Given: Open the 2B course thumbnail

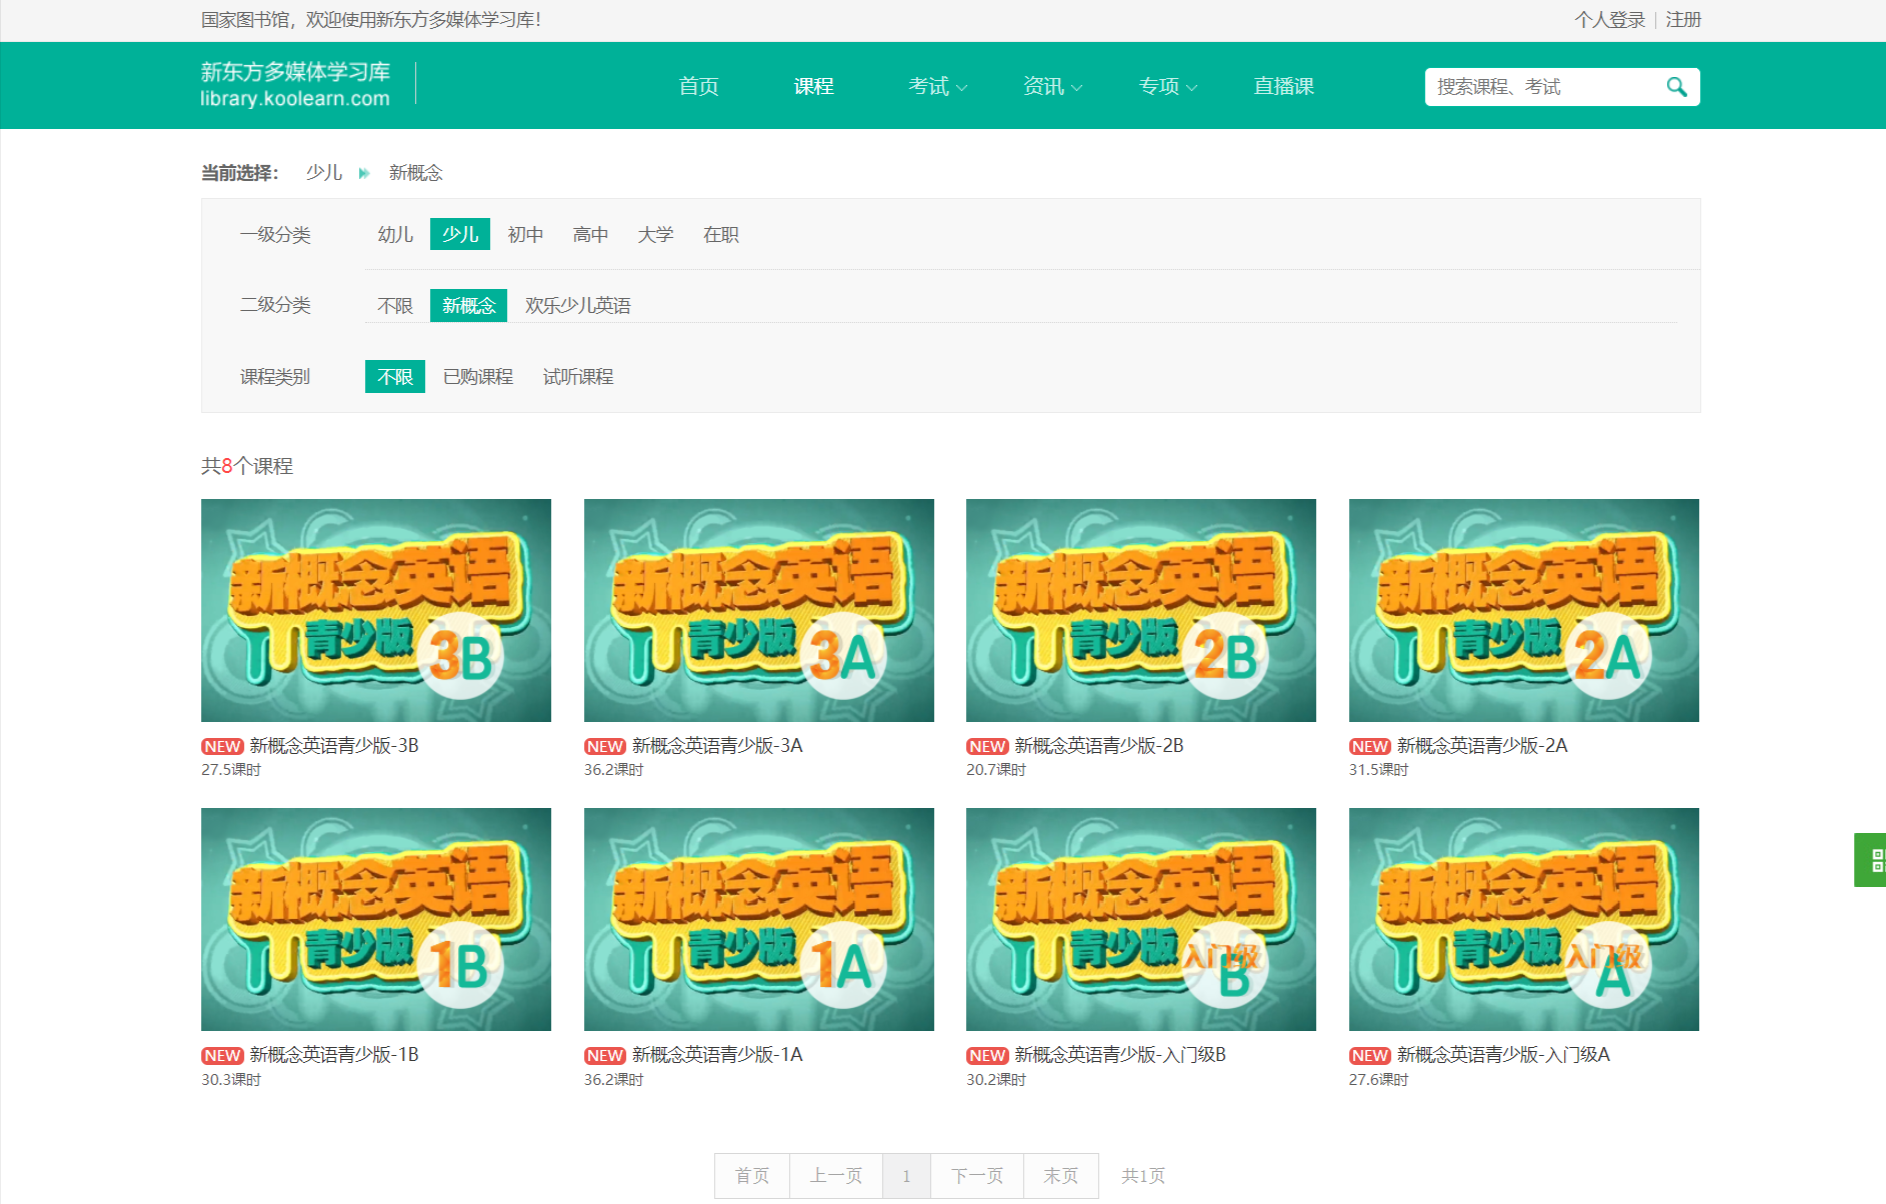Looking at the screenshot, I should pos(1141,610).
